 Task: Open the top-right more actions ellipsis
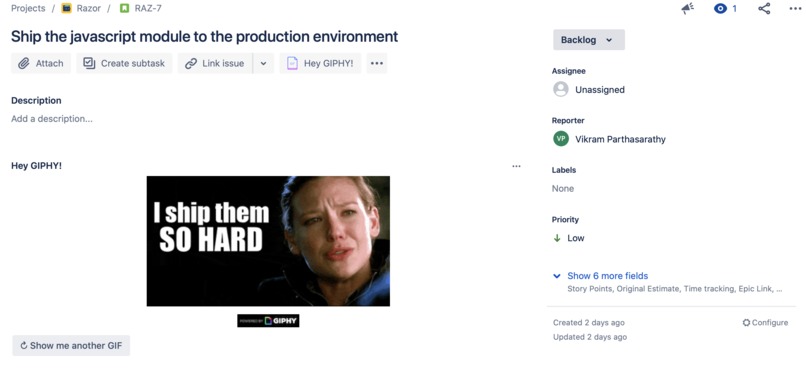click(795, 8)
